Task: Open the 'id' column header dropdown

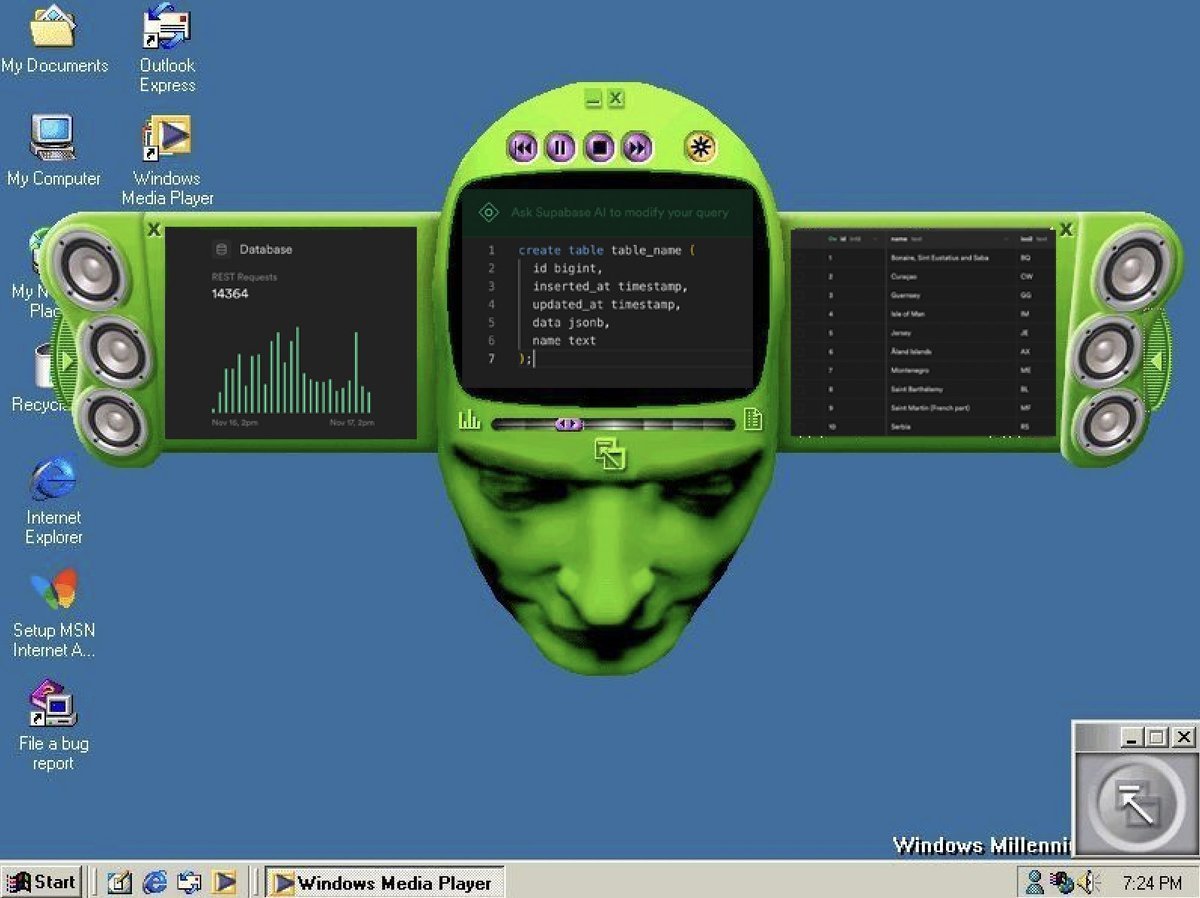Action: (x=875, y=239)
